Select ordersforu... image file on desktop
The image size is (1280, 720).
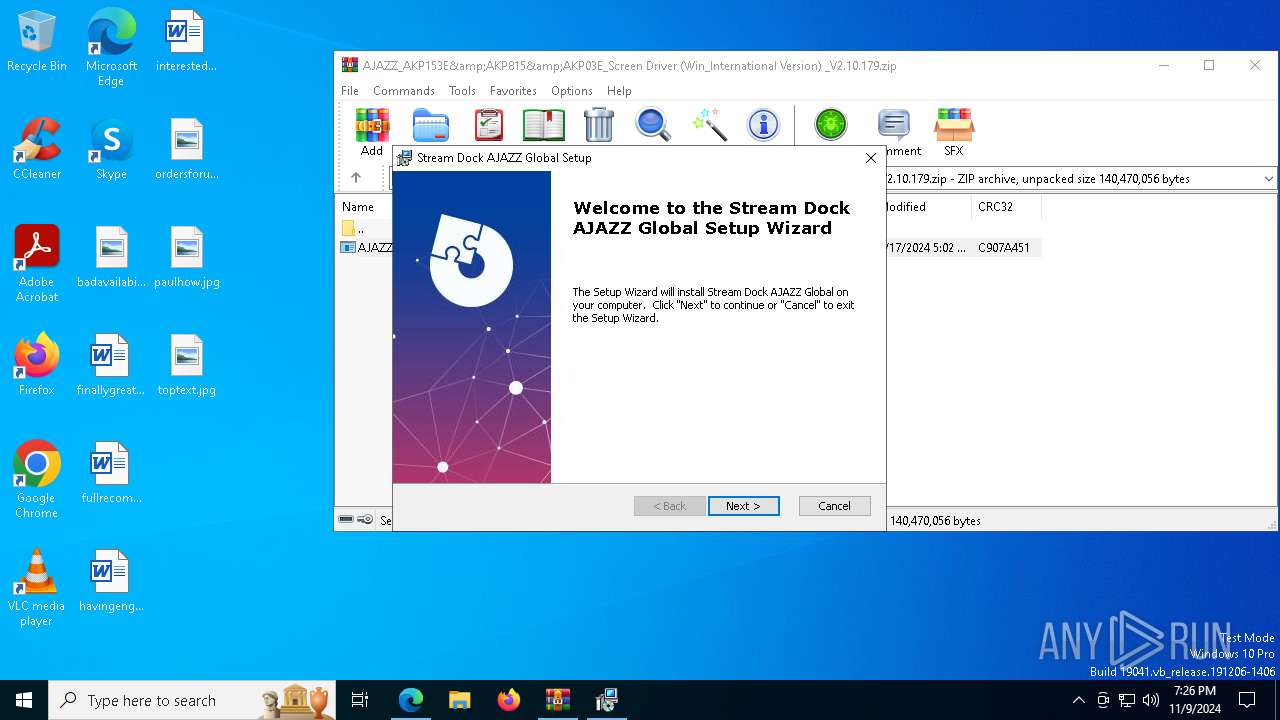click(186, 149)
